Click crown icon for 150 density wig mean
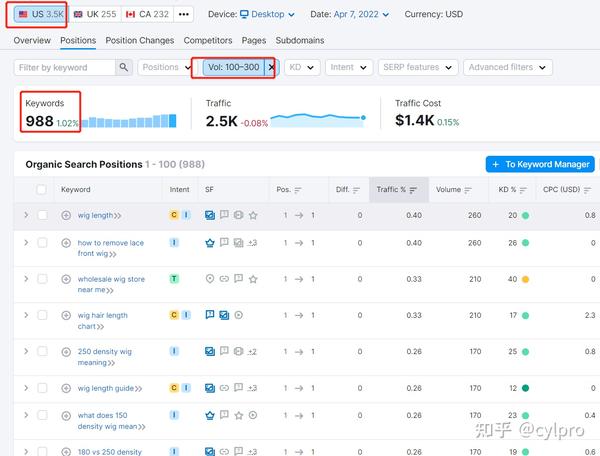The image size is (600, 456). tap(210, 415)
